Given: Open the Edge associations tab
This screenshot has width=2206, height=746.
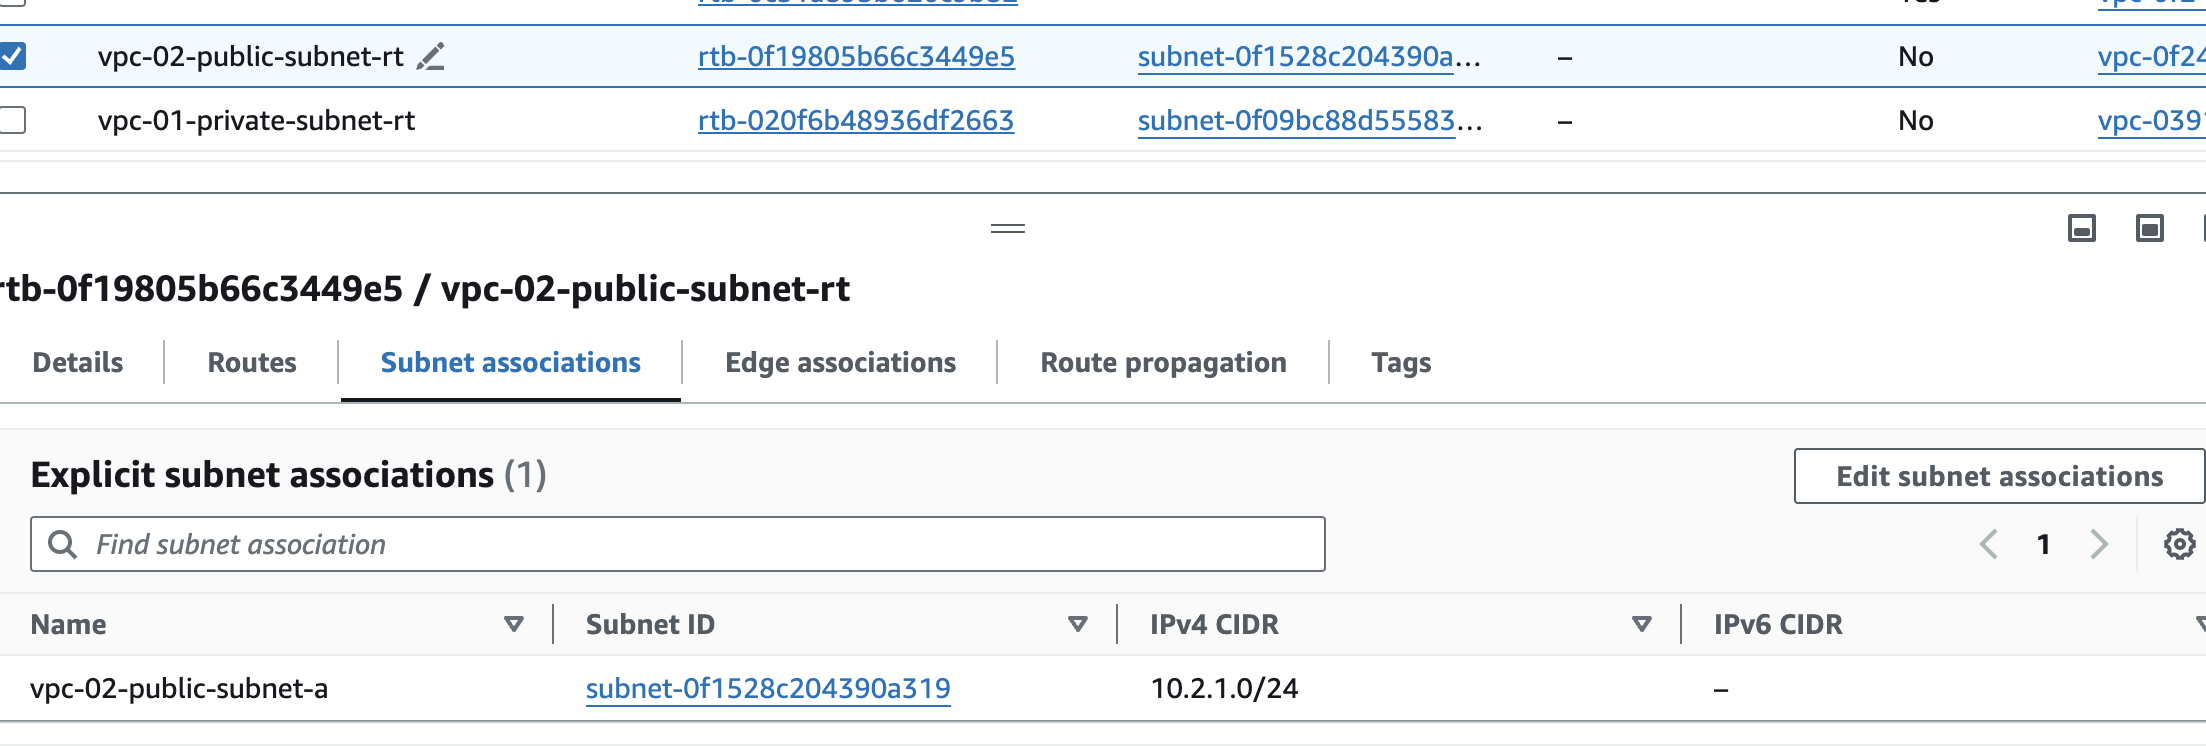Looking at the screenshot, I should [840, 363].
